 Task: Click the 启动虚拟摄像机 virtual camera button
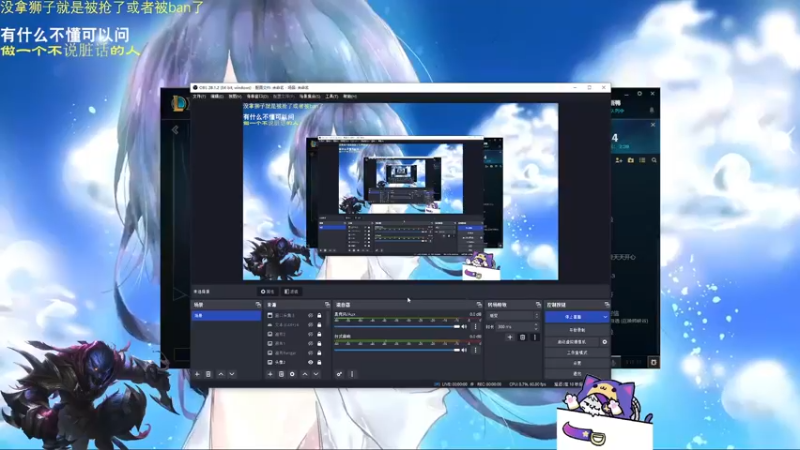(572, 342)
